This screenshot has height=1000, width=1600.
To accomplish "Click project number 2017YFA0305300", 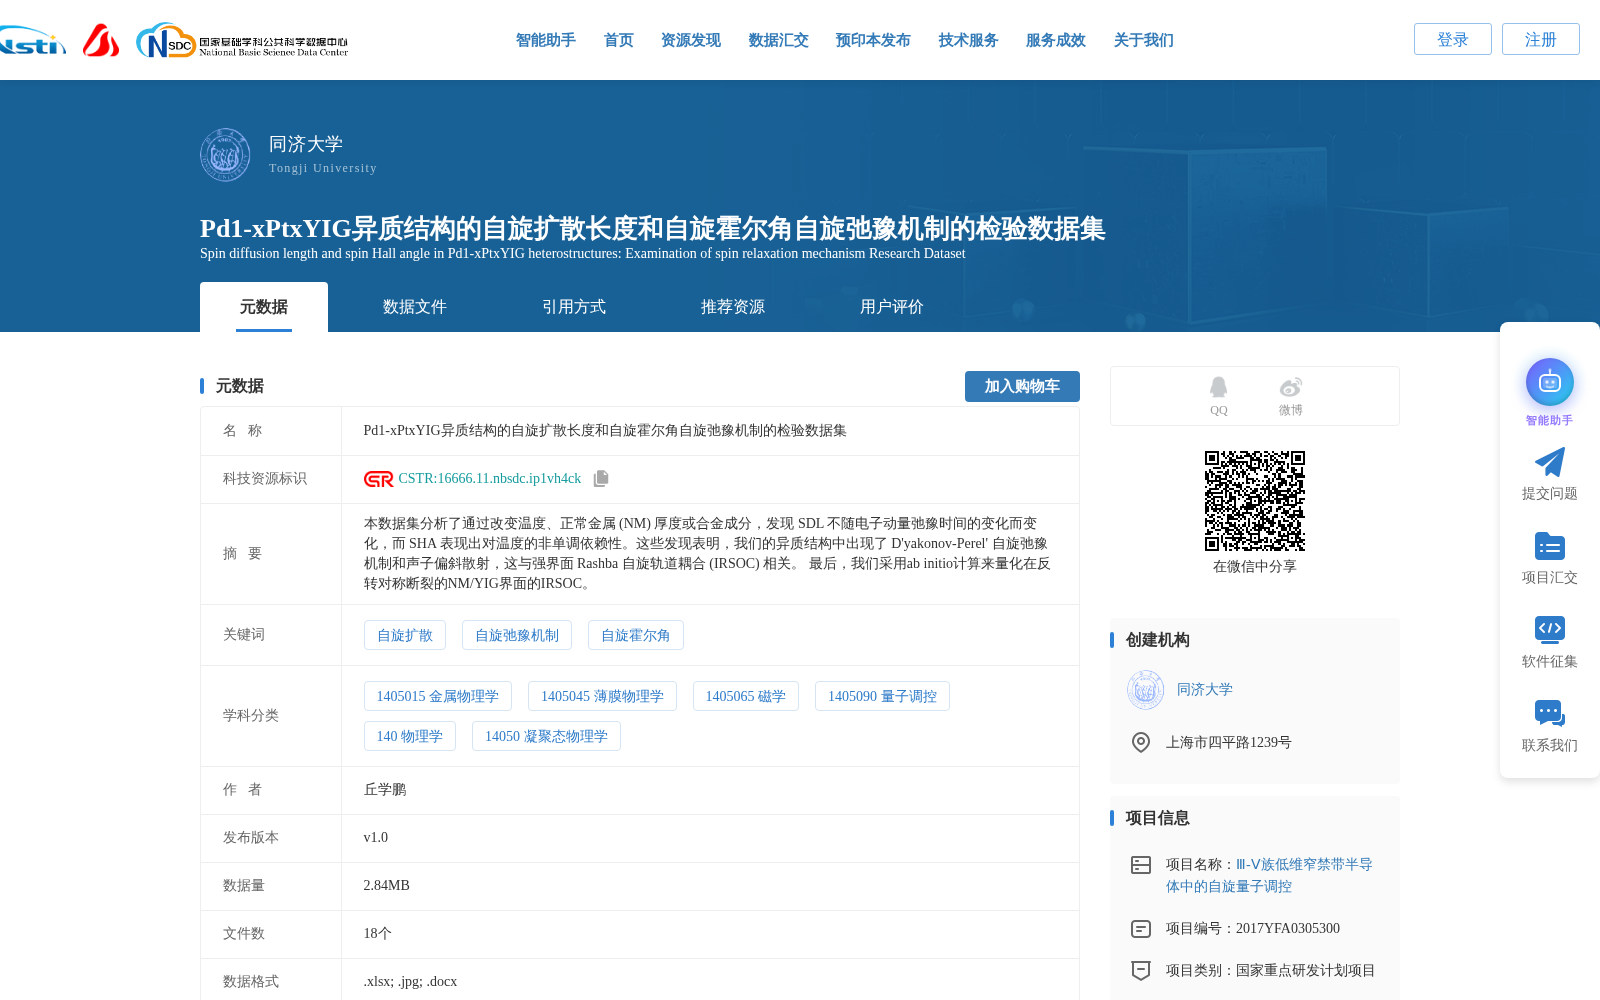I will [1288, 929].
